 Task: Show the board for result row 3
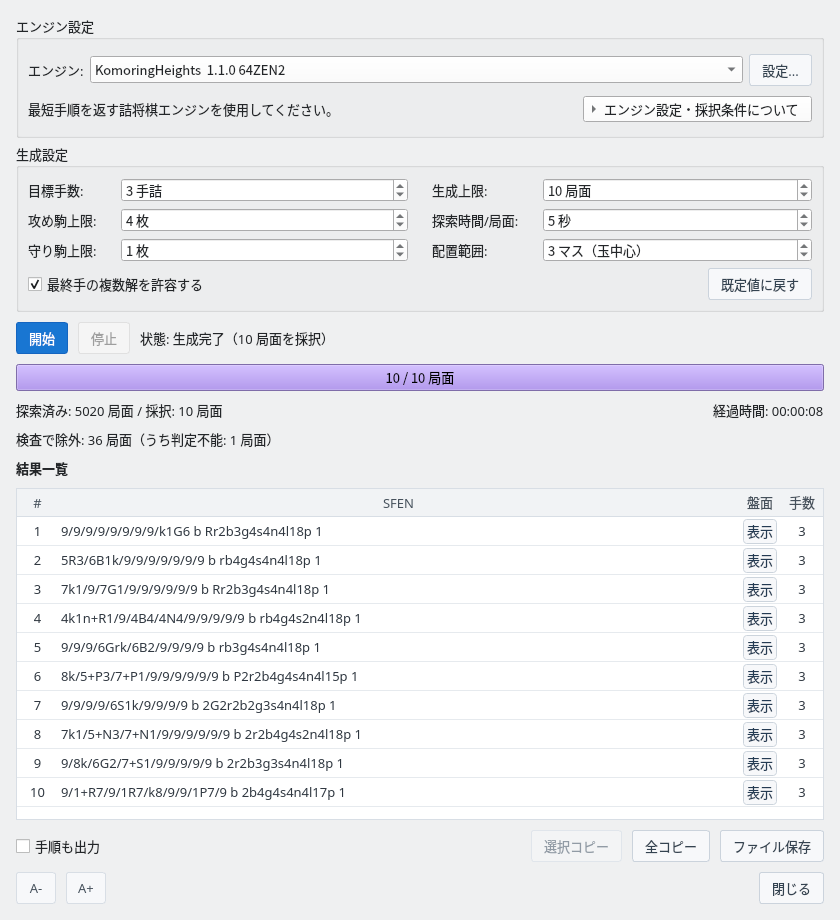[760, 590]
